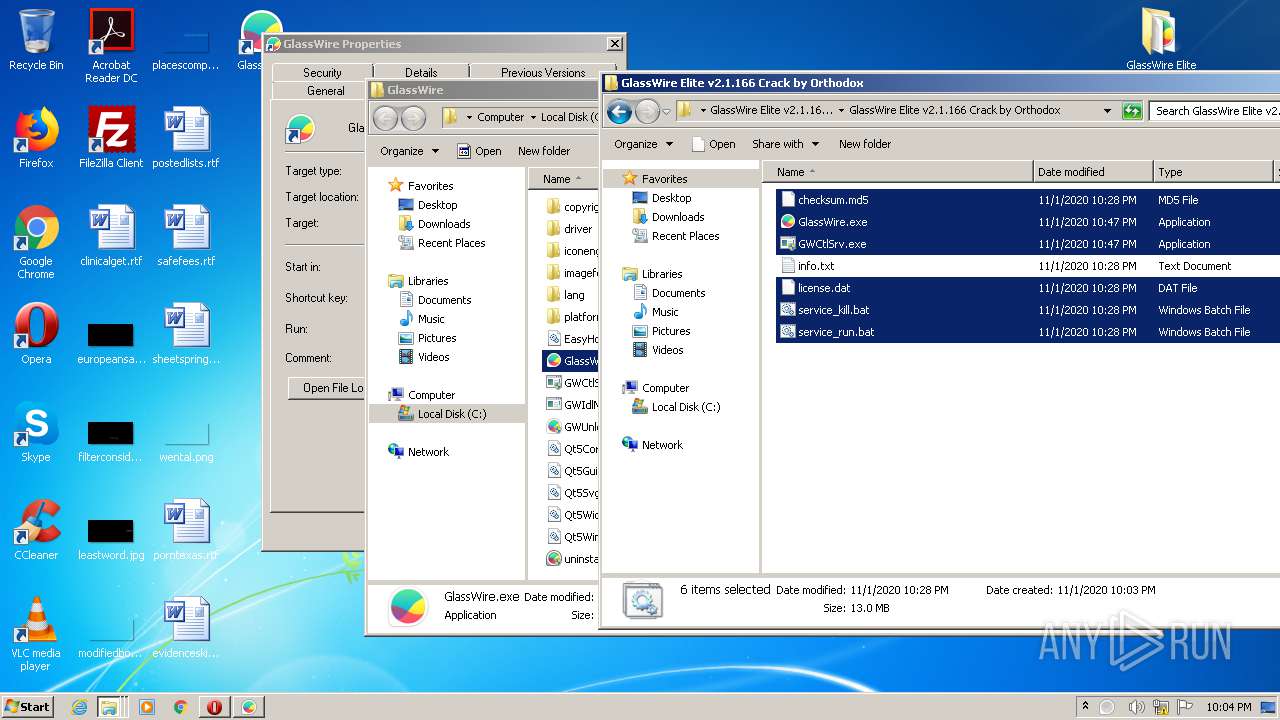Open Opera taskbar icon
The height and width of the screenshot is (720, 1280).
pos(214,707)
